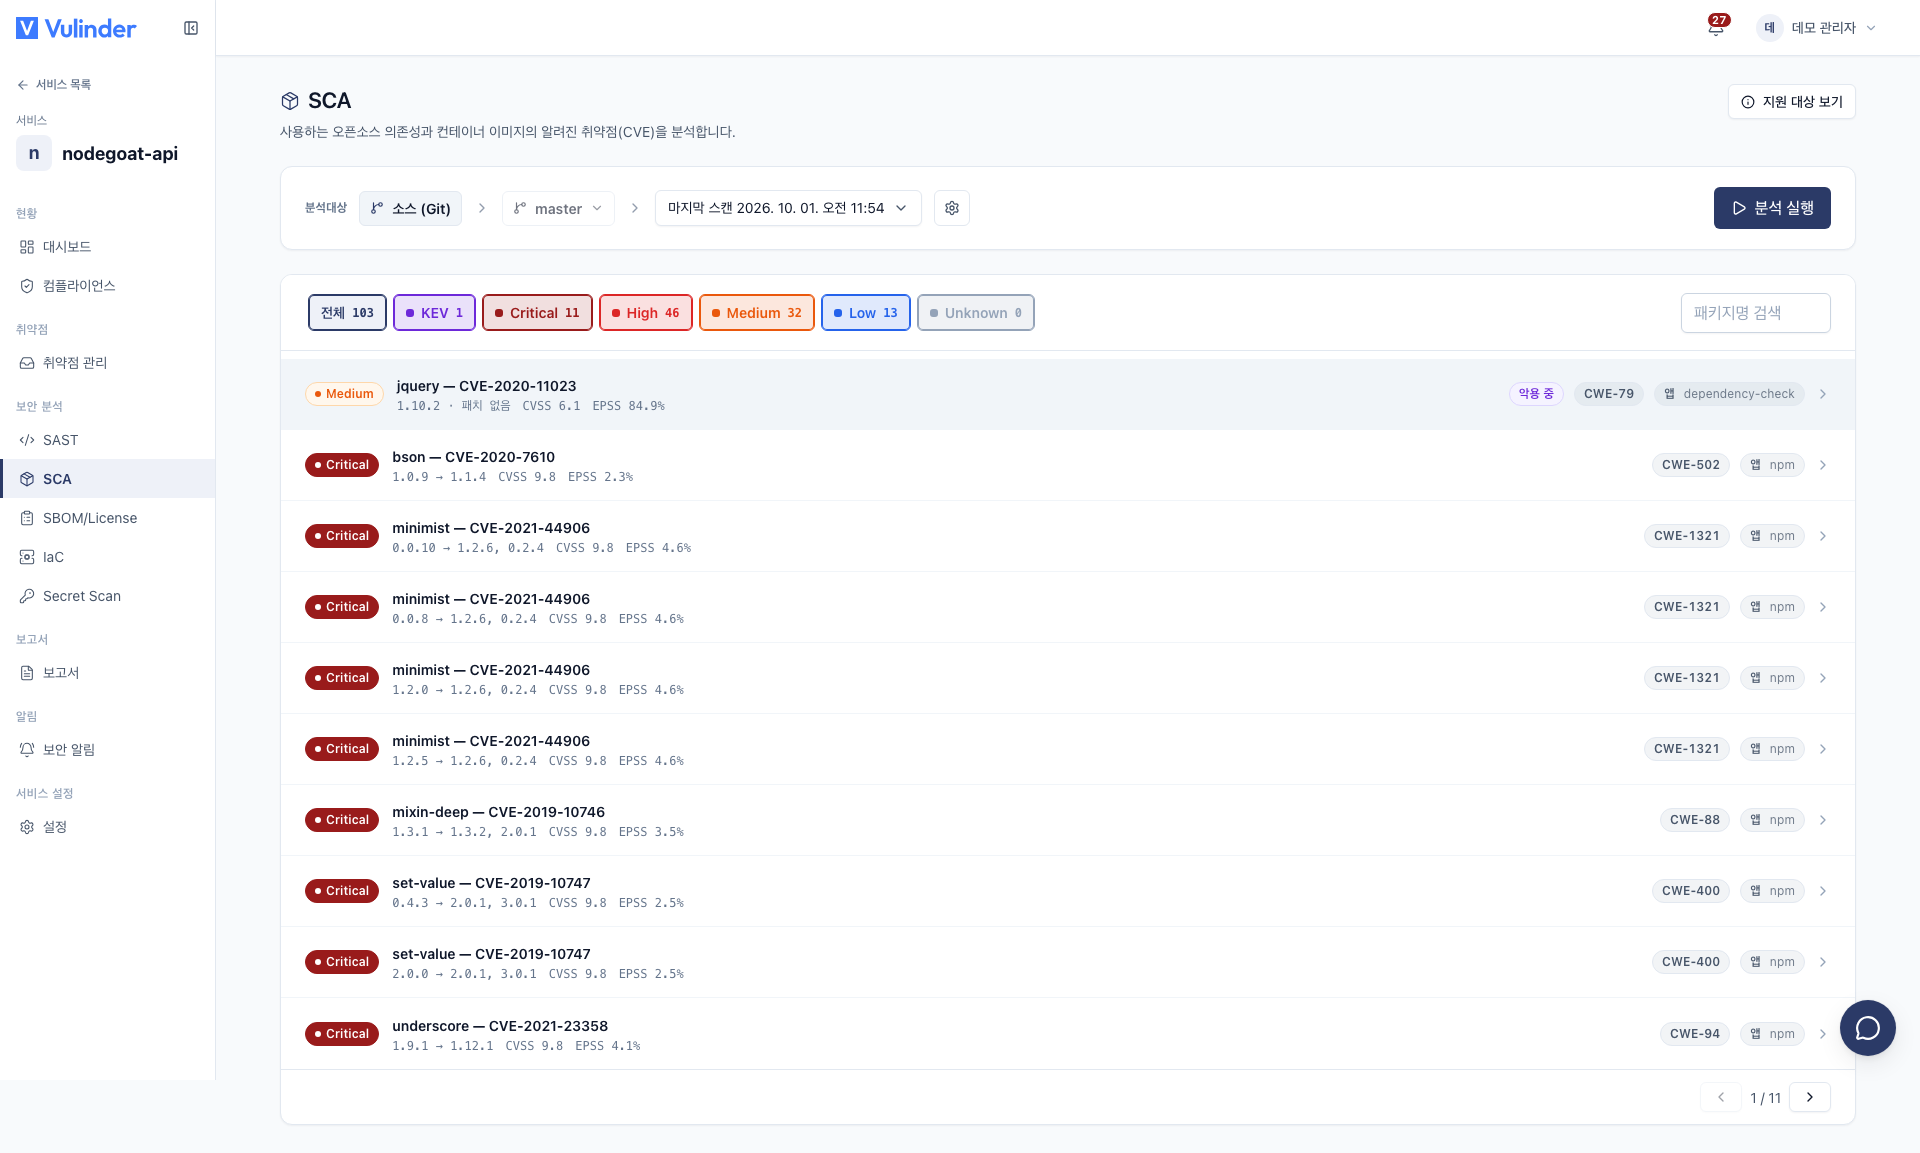The width and height of the screenshot is (1920, 1153).
Task: Open 보안 알림 in the sidebar
Action: point(108,750)
